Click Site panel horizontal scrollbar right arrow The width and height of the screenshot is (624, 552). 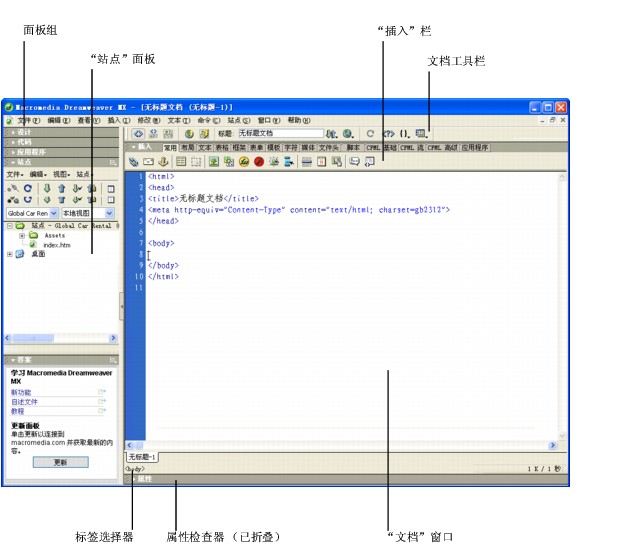point(113,338)
